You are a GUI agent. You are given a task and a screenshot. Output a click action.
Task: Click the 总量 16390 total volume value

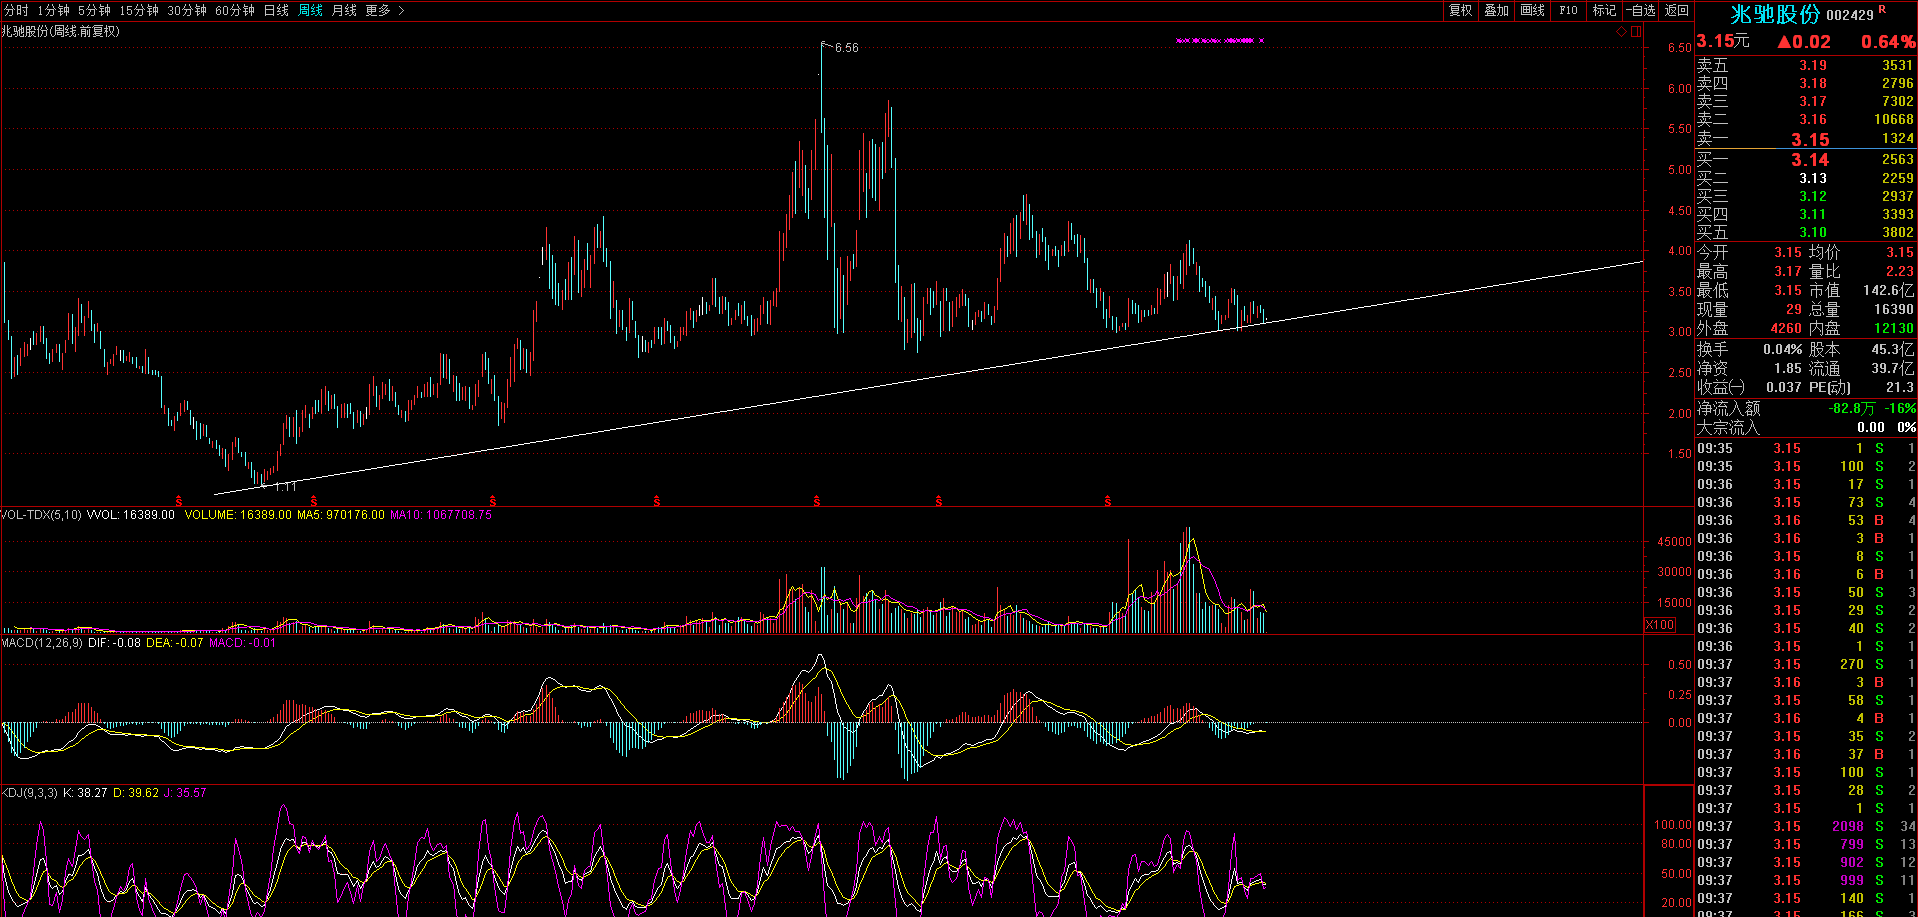(x=1894, y=309)
